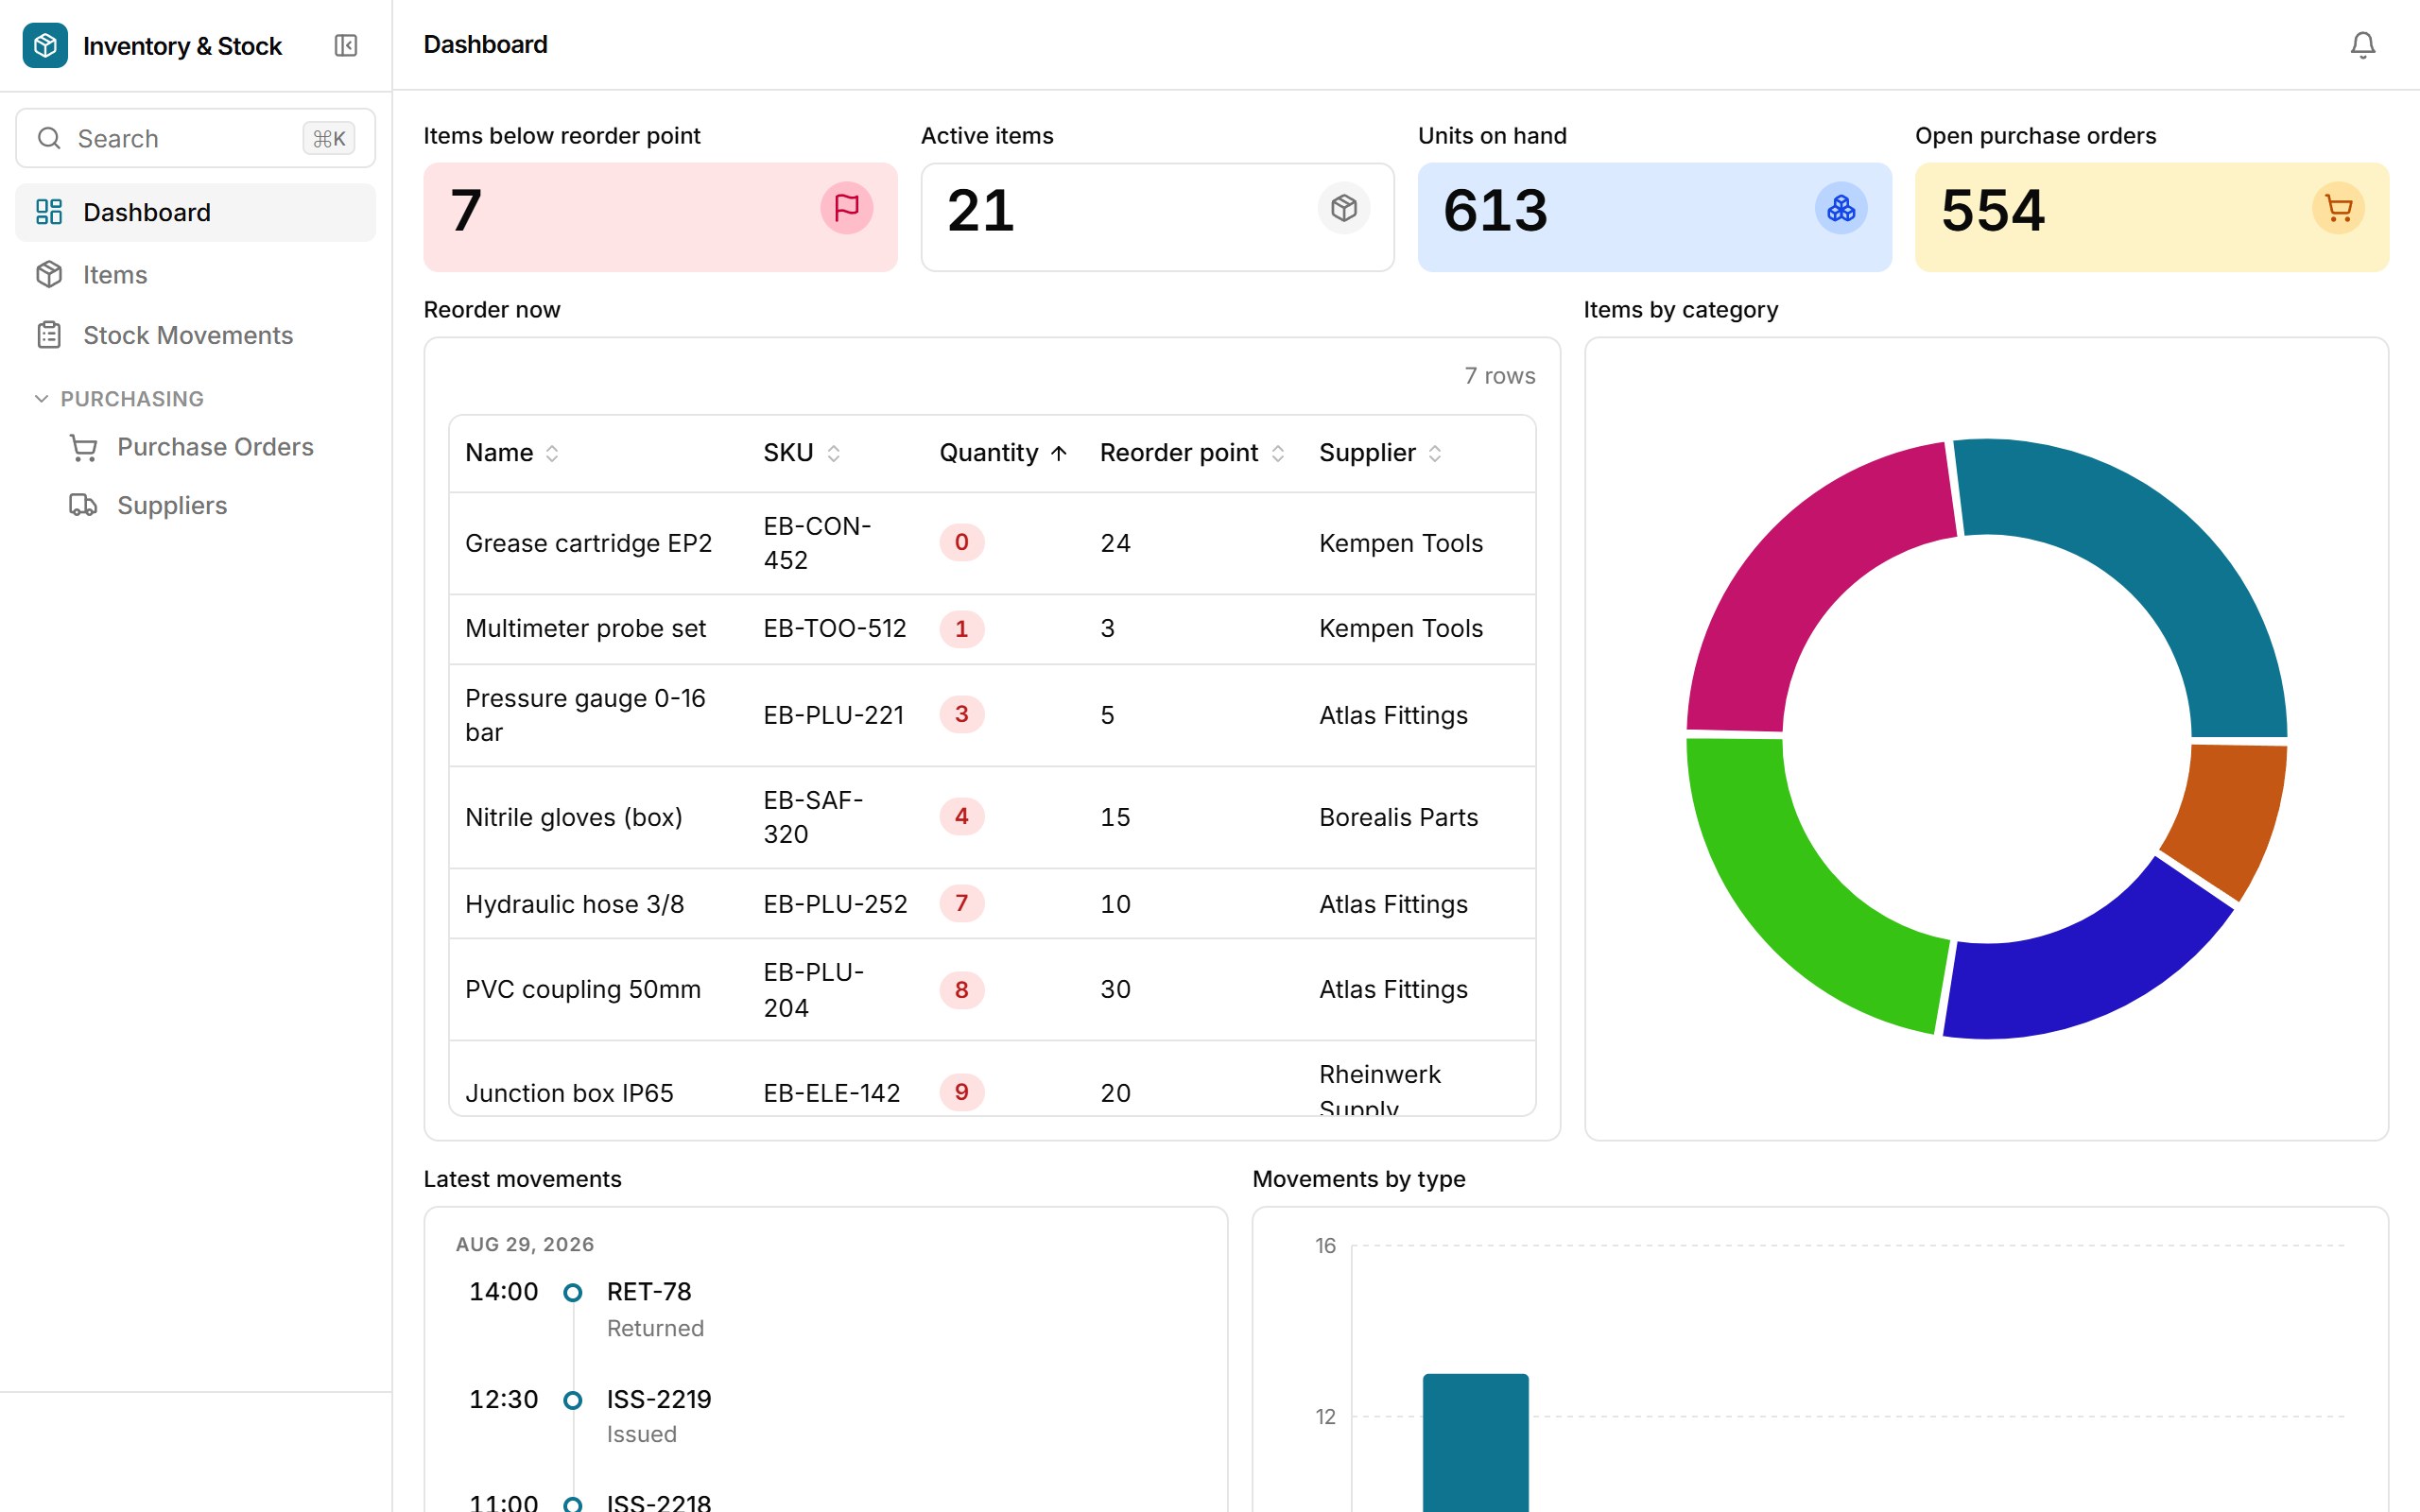Viewport: 2420px width, 1512px height.
Task: Collapse the sidebar panel toggle
Action: (346, 45)
